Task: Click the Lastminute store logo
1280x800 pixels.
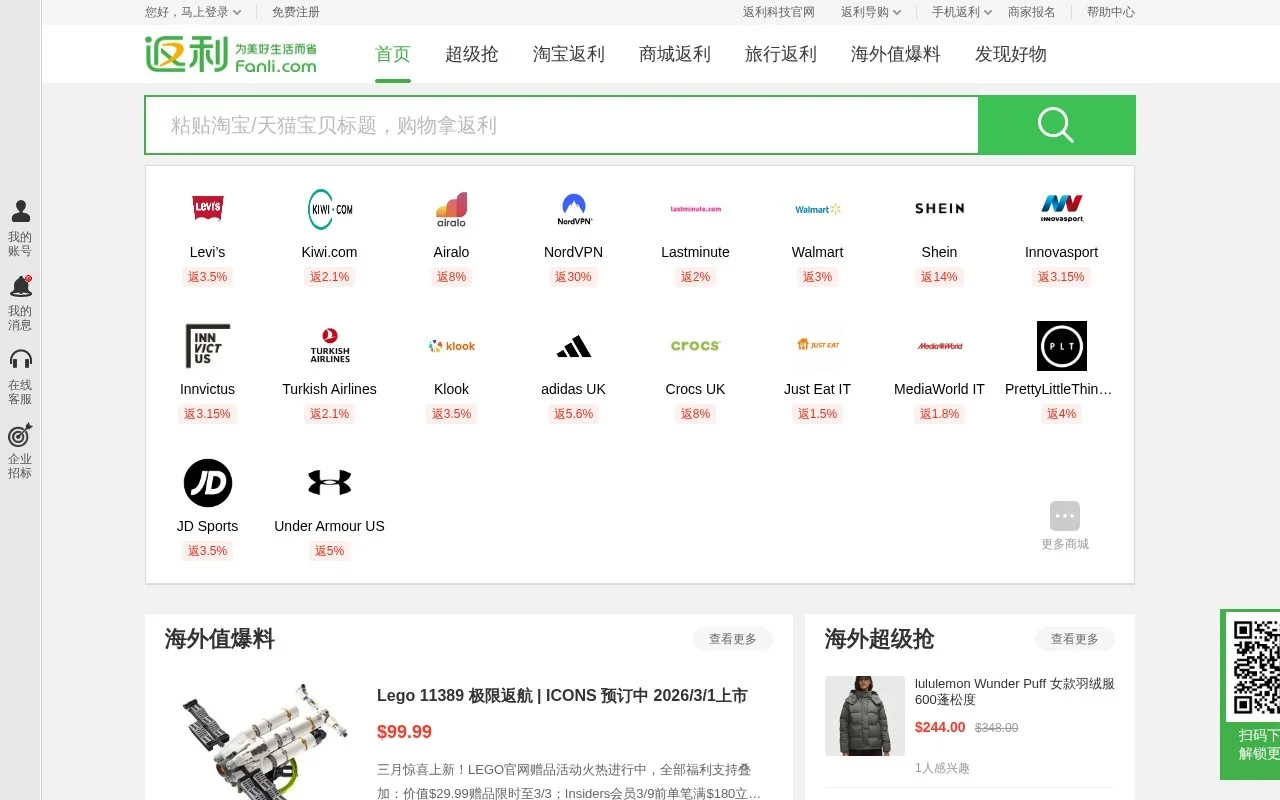Action: (695, 209)
